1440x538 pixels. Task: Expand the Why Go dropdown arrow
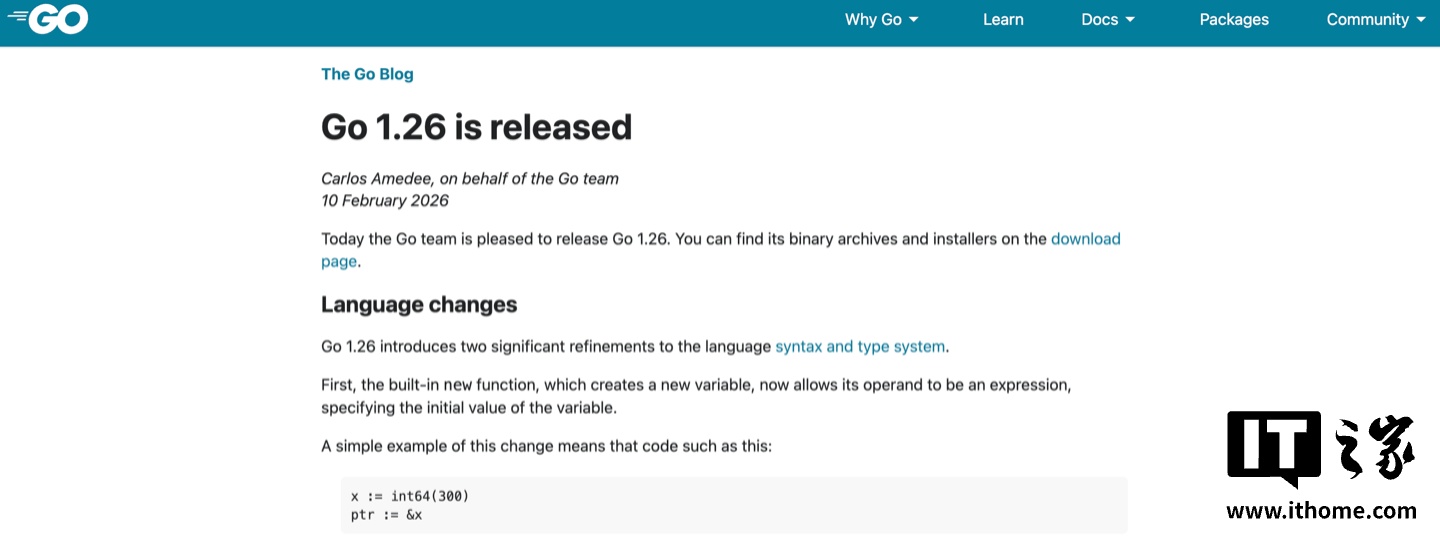914,20
